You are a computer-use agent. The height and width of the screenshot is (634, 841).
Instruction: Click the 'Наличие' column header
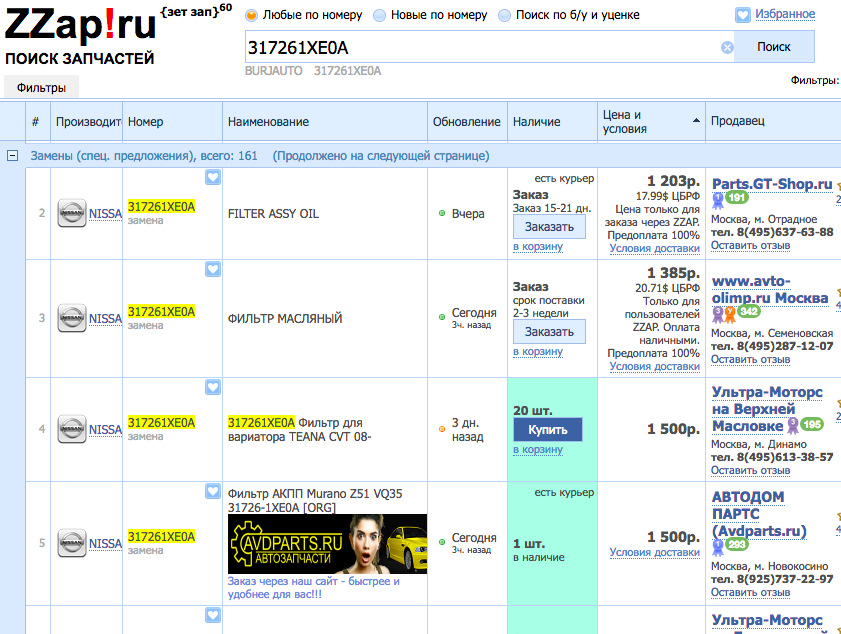click(536, 122)
